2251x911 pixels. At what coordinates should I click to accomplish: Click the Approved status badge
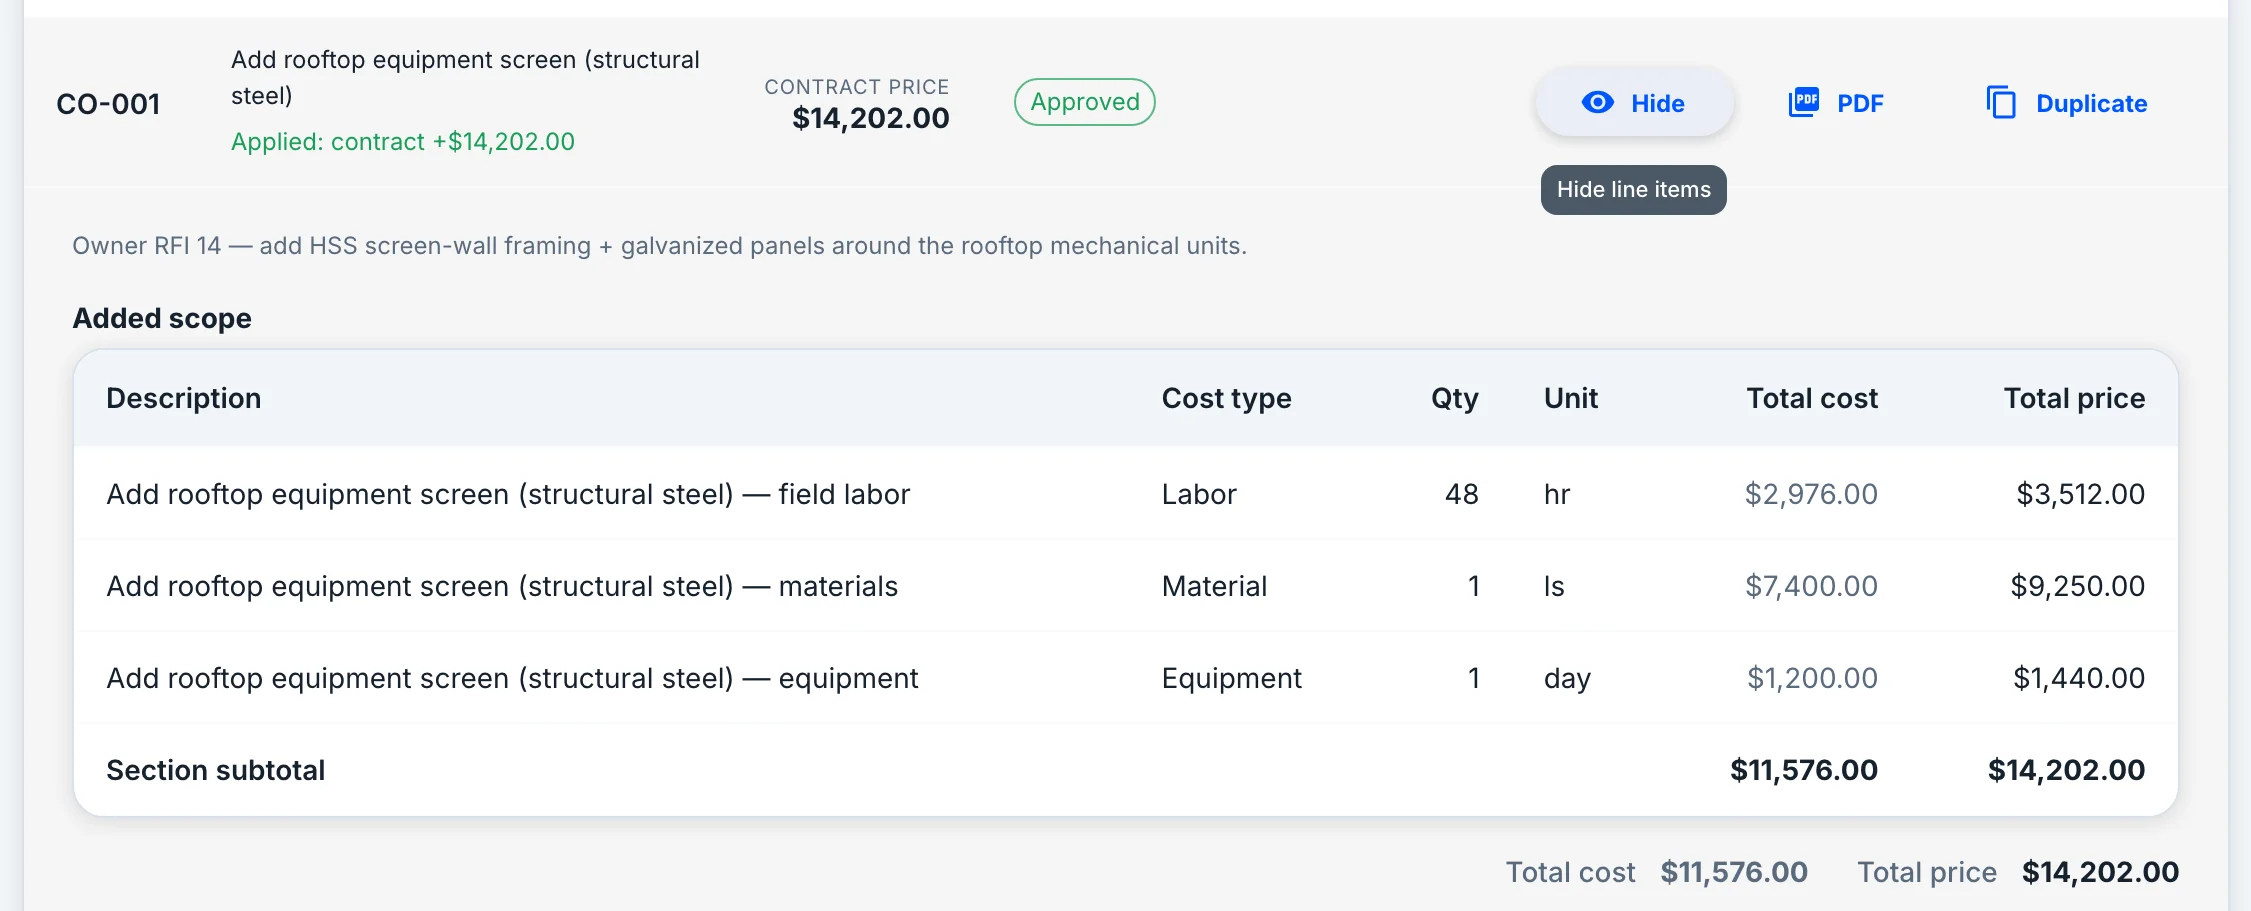point(1084,102)
